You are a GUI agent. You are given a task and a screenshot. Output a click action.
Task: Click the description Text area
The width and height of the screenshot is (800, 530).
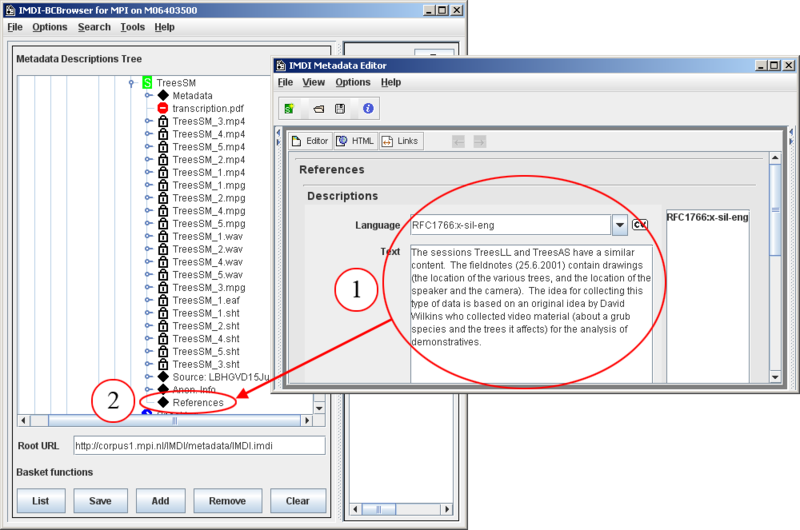click(x=531, y=314)
